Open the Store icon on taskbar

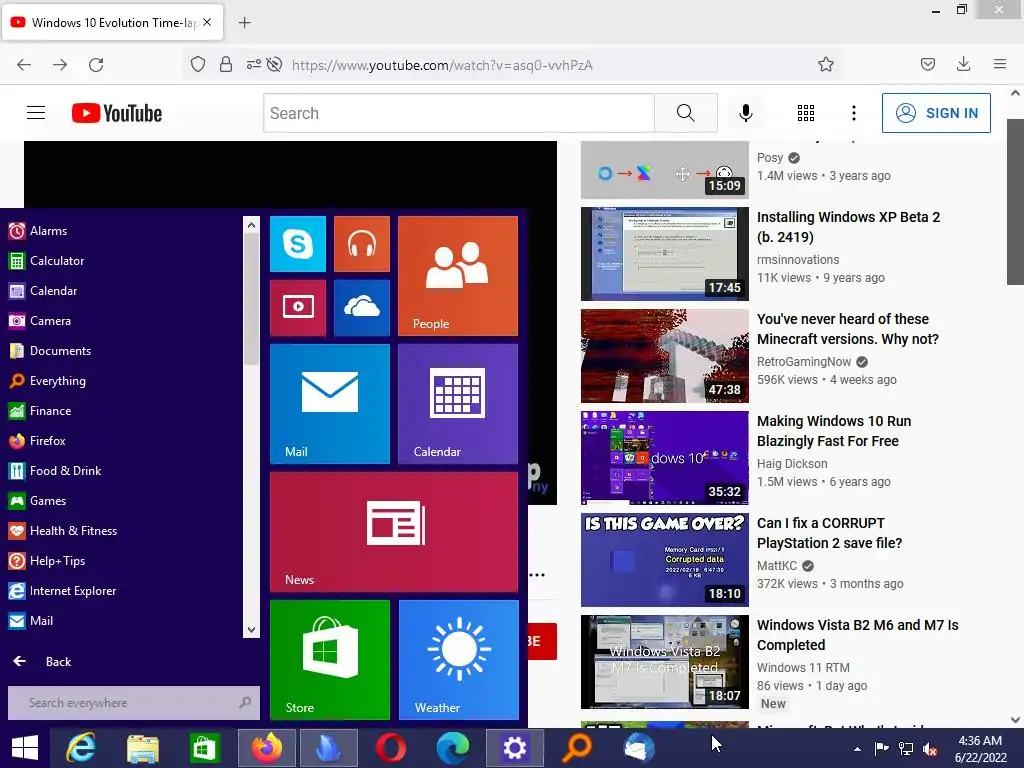click(204, 748)
